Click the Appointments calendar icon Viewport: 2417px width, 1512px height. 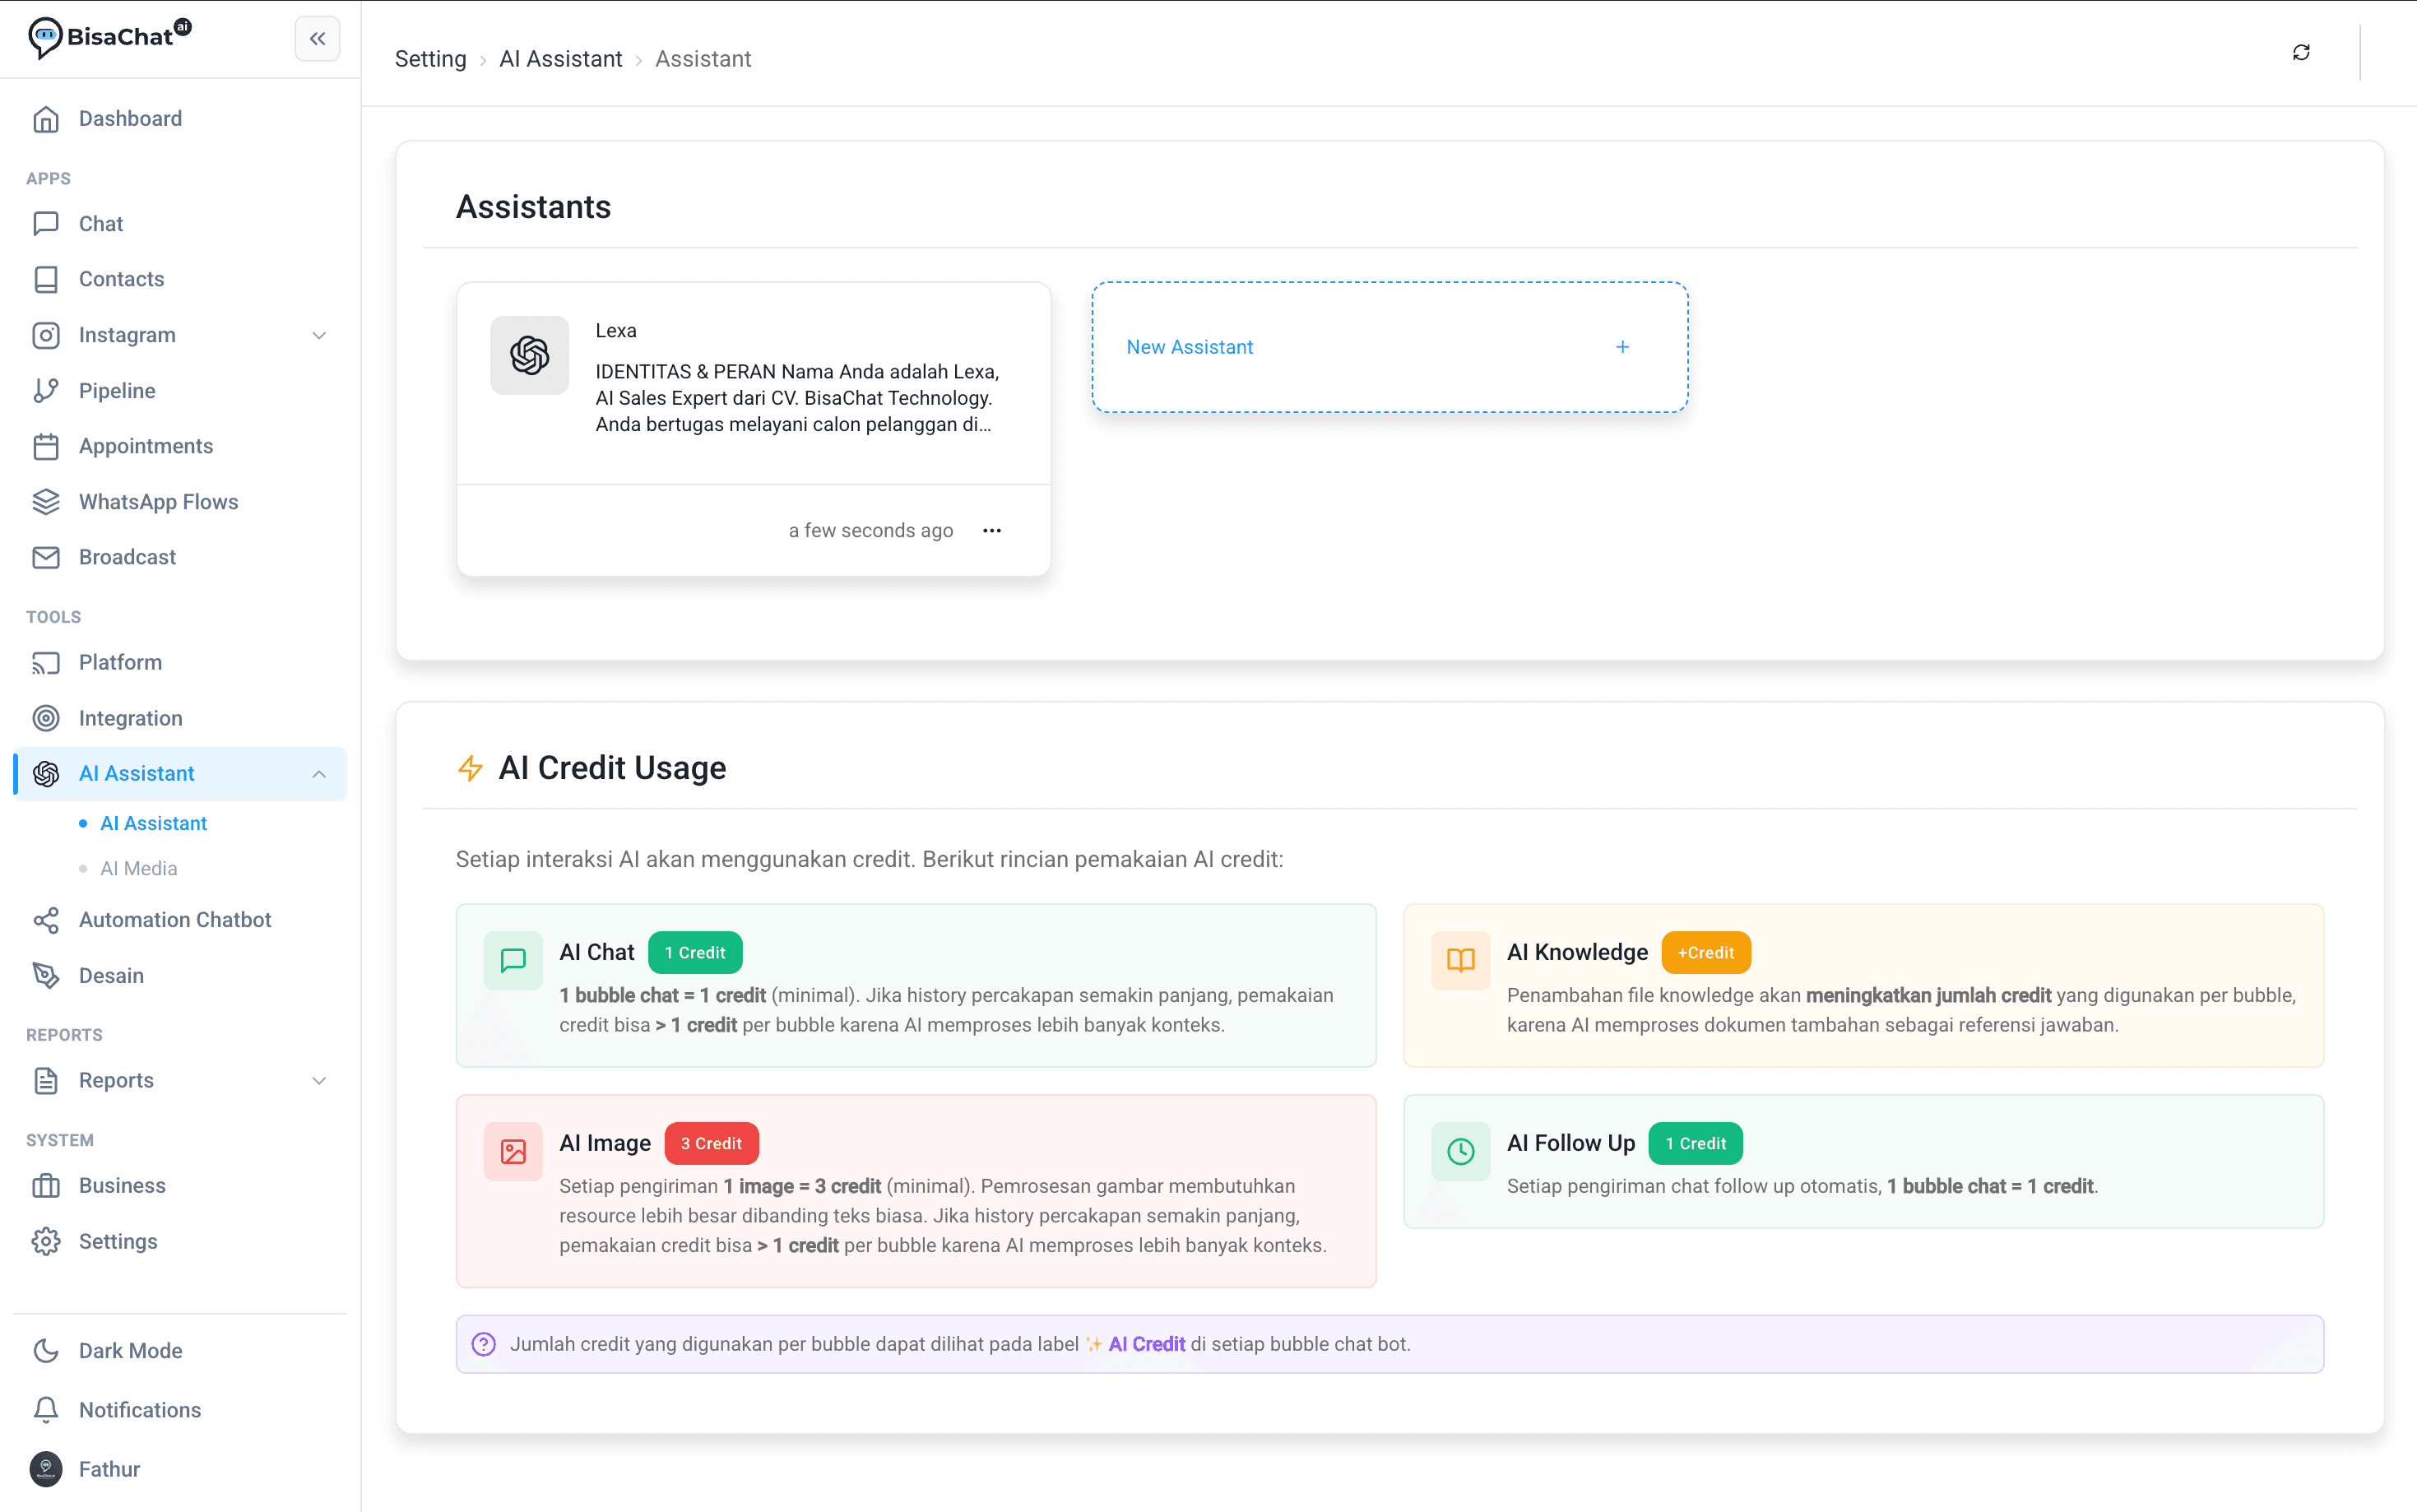tap(46, 446)
